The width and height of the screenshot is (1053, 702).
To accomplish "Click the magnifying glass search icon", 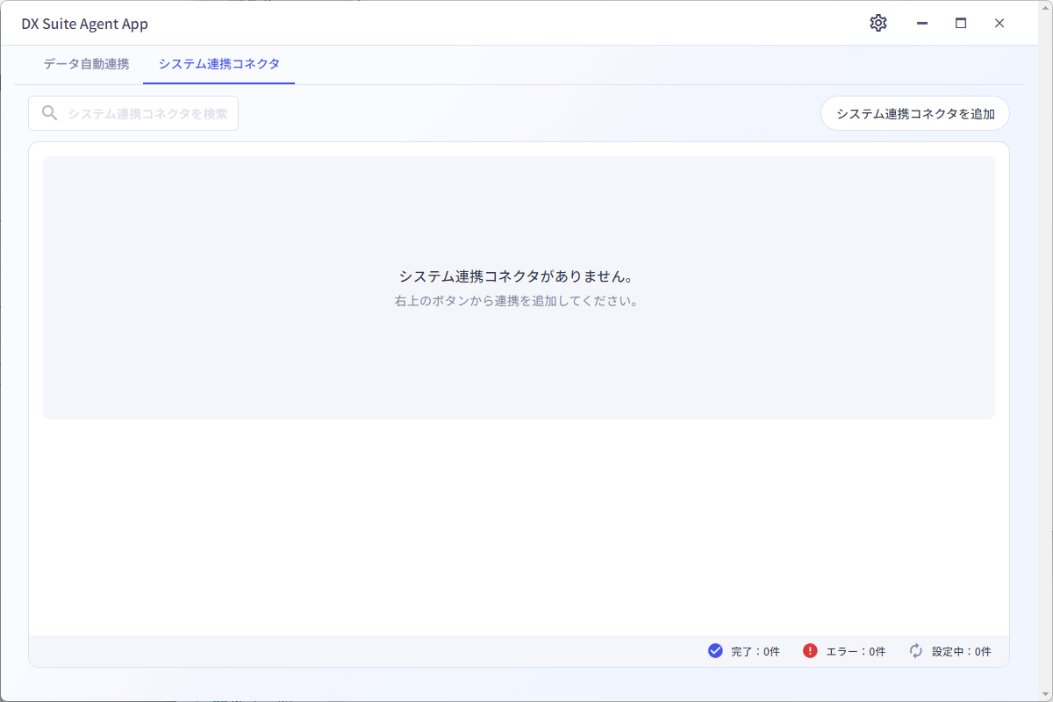I will pos(49,113).
